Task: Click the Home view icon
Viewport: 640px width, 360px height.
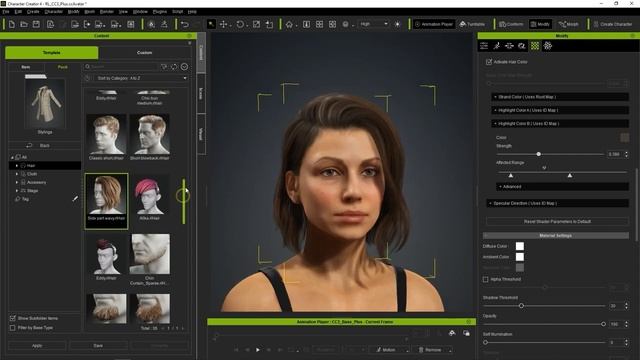Action: point(289,24)
